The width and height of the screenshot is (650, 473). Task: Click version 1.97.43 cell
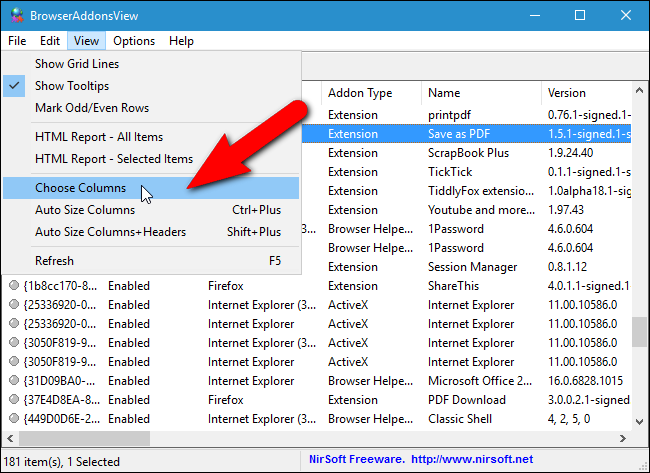click(566, 210)
